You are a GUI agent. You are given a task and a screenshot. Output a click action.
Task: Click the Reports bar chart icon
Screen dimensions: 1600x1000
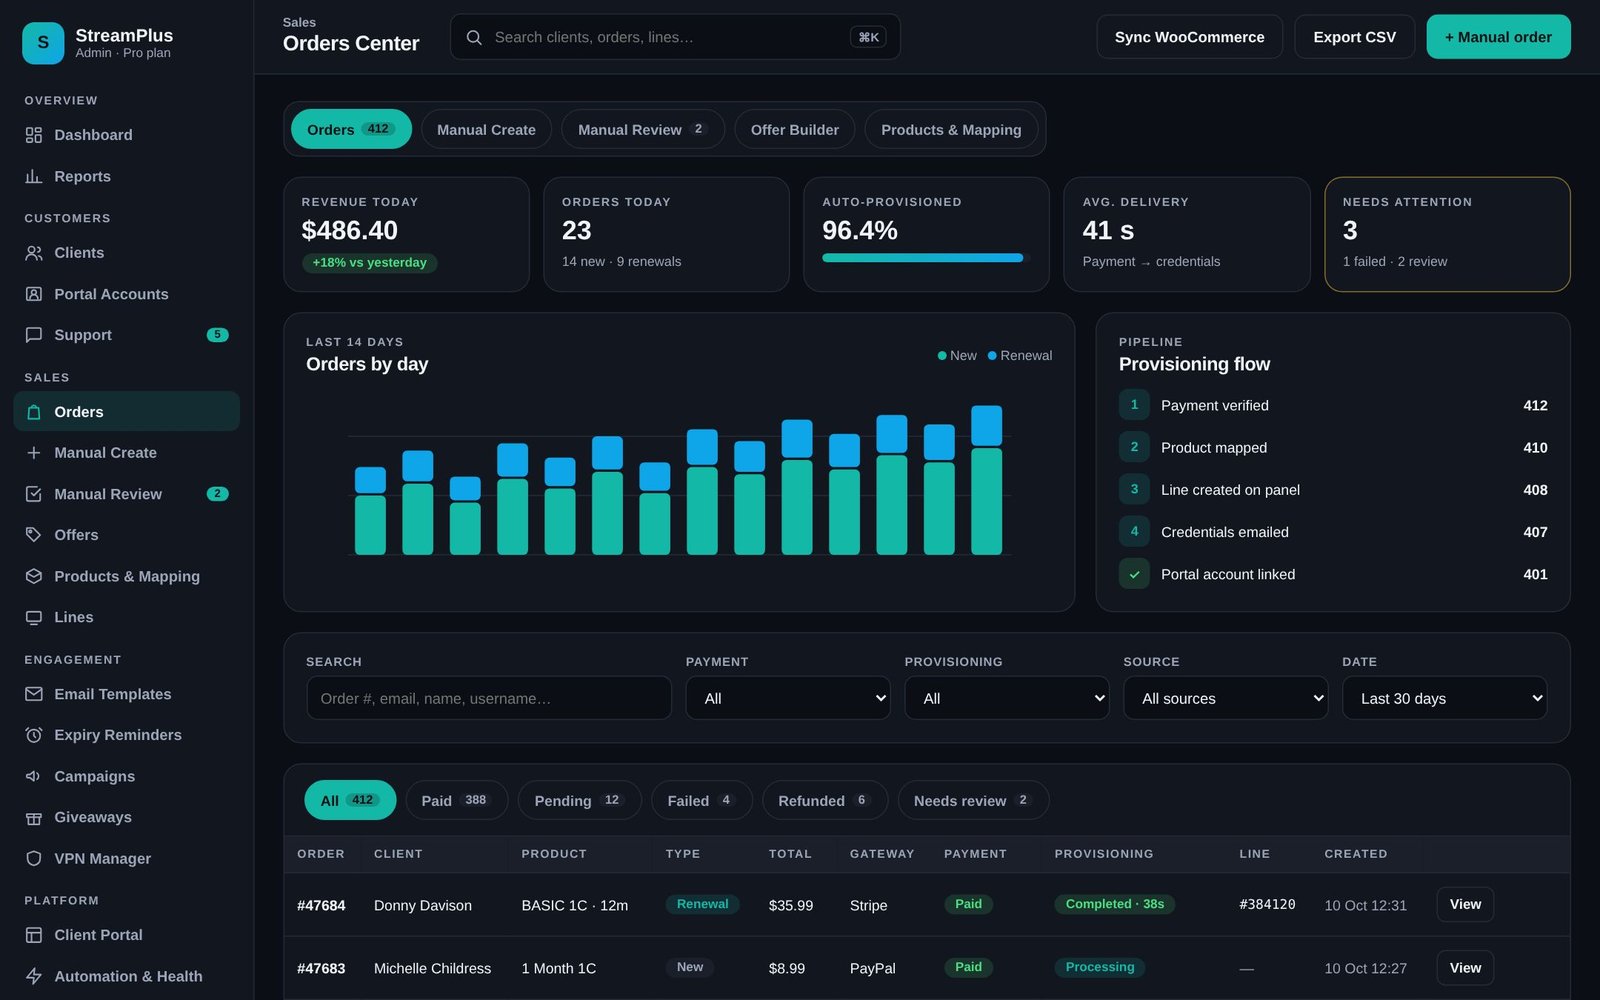tap(34, 176)
